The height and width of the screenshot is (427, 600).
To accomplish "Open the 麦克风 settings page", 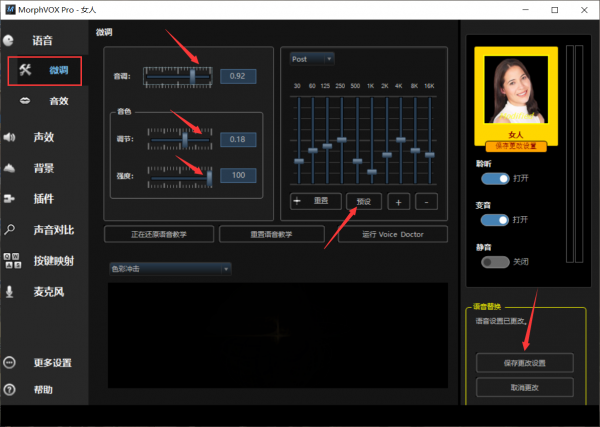I will click(49, 292).
